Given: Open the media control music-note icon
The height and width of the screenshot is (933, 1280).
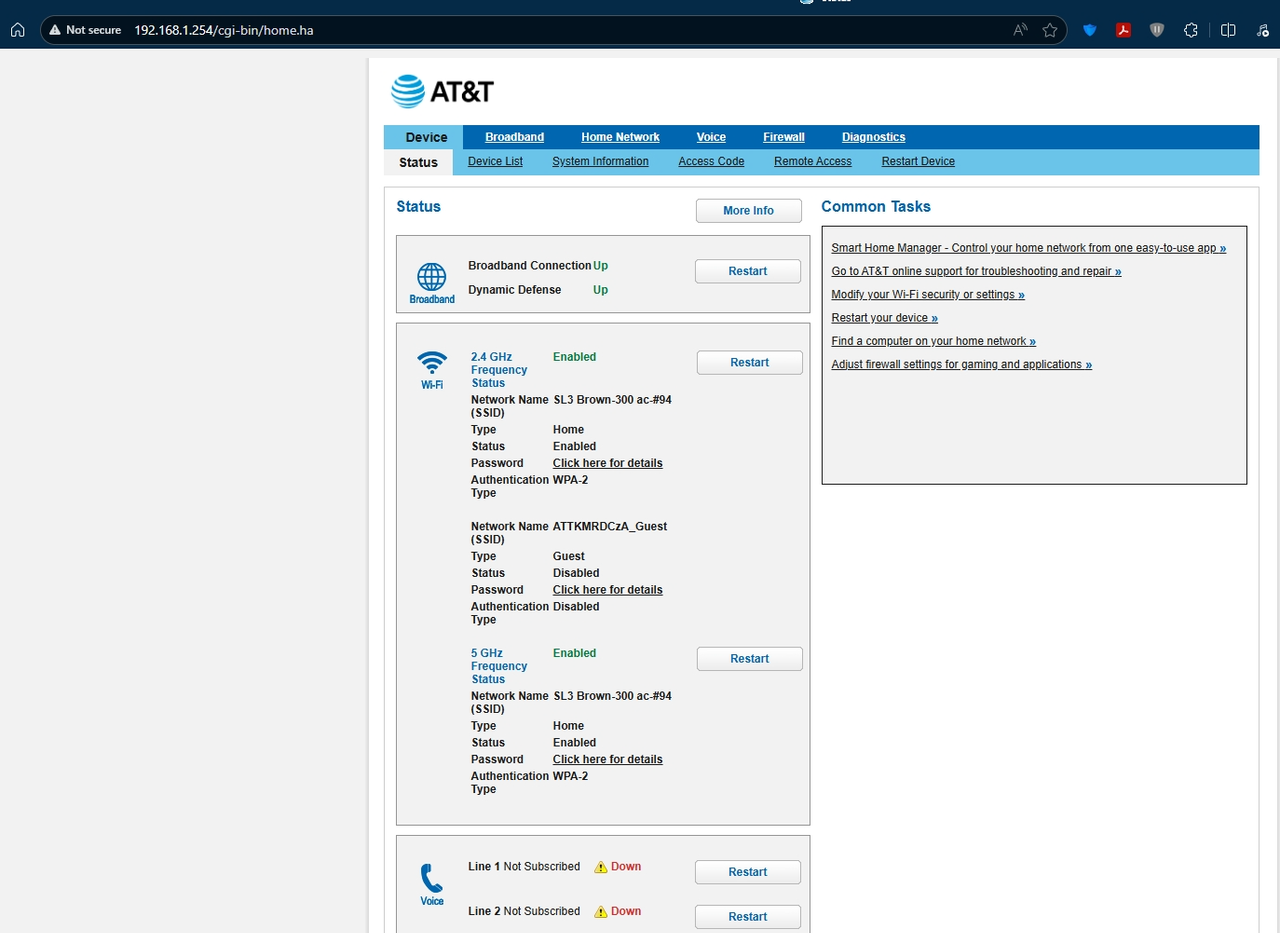Looking at the screenshot, I should [x=1263, y=30].
